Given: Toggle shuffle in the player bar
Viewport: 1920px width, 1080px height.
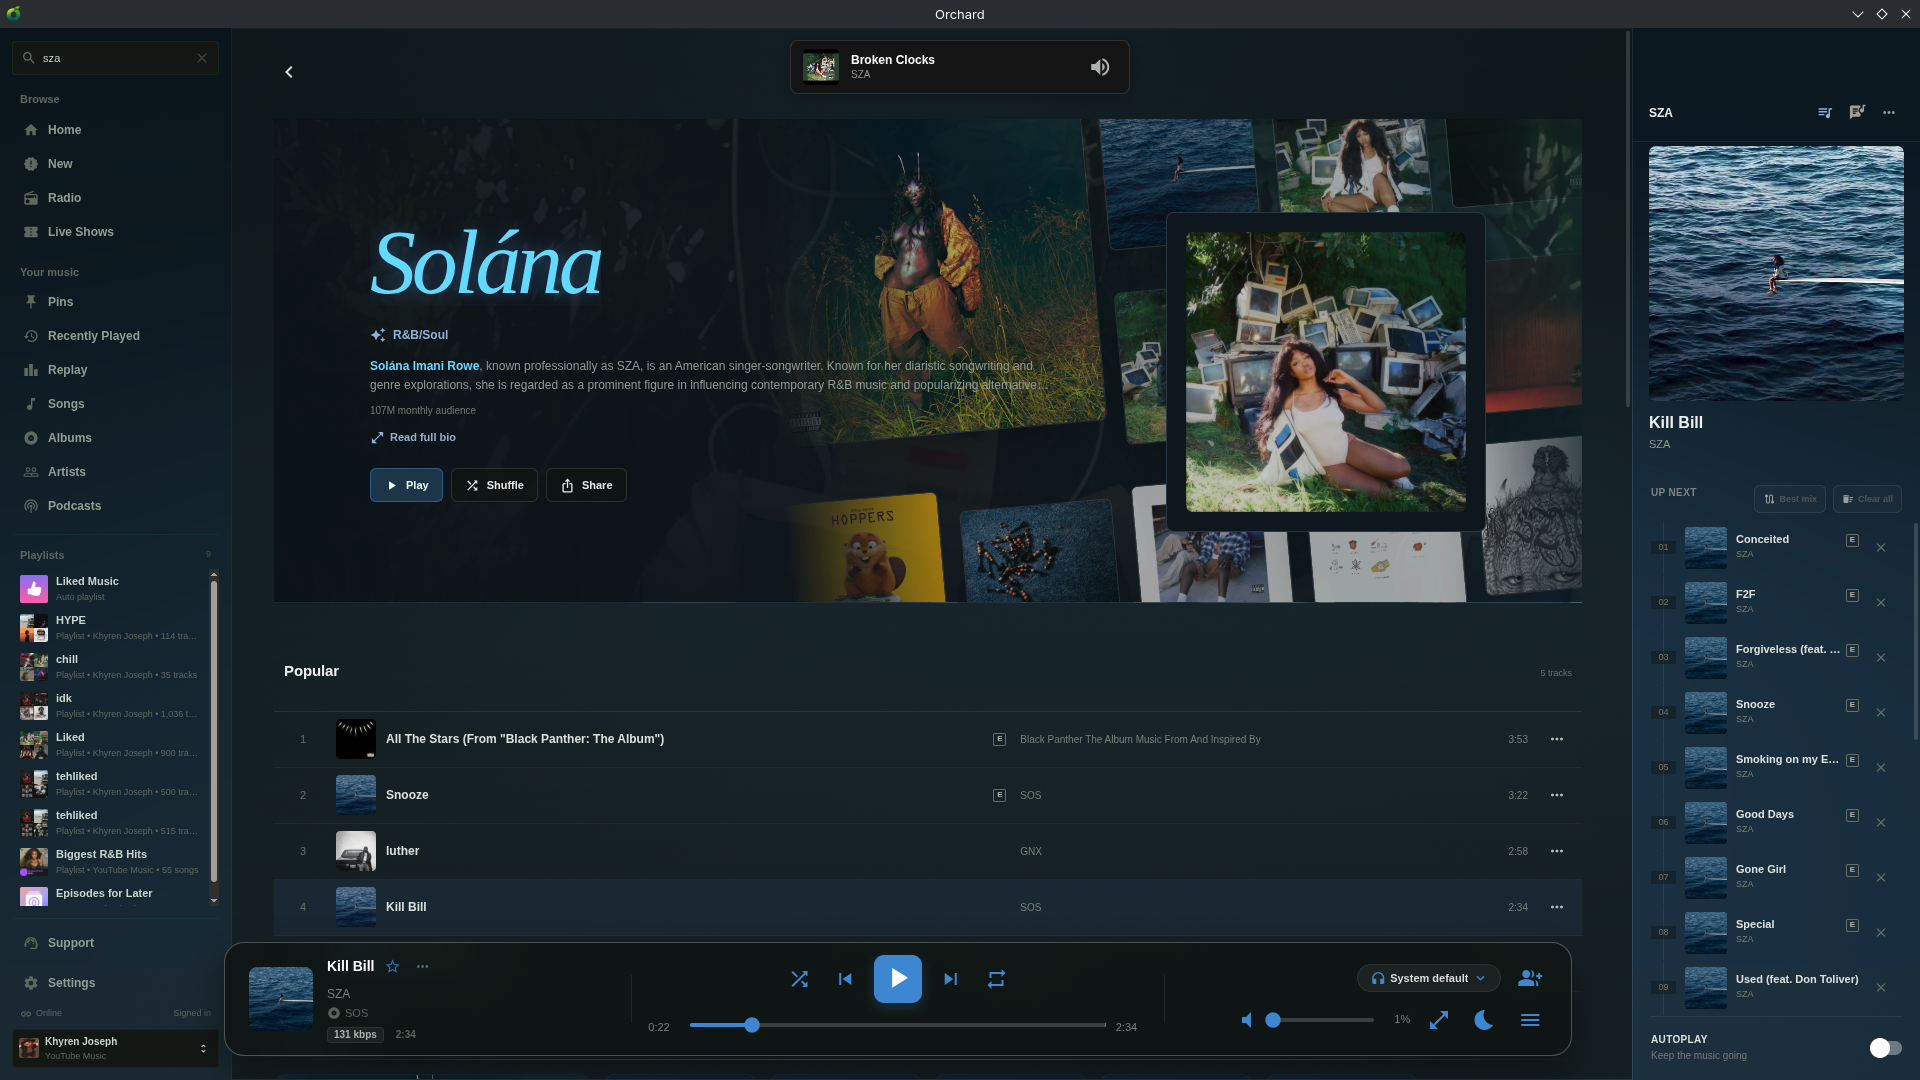Looking at the screenshot, I should [799, 979].
